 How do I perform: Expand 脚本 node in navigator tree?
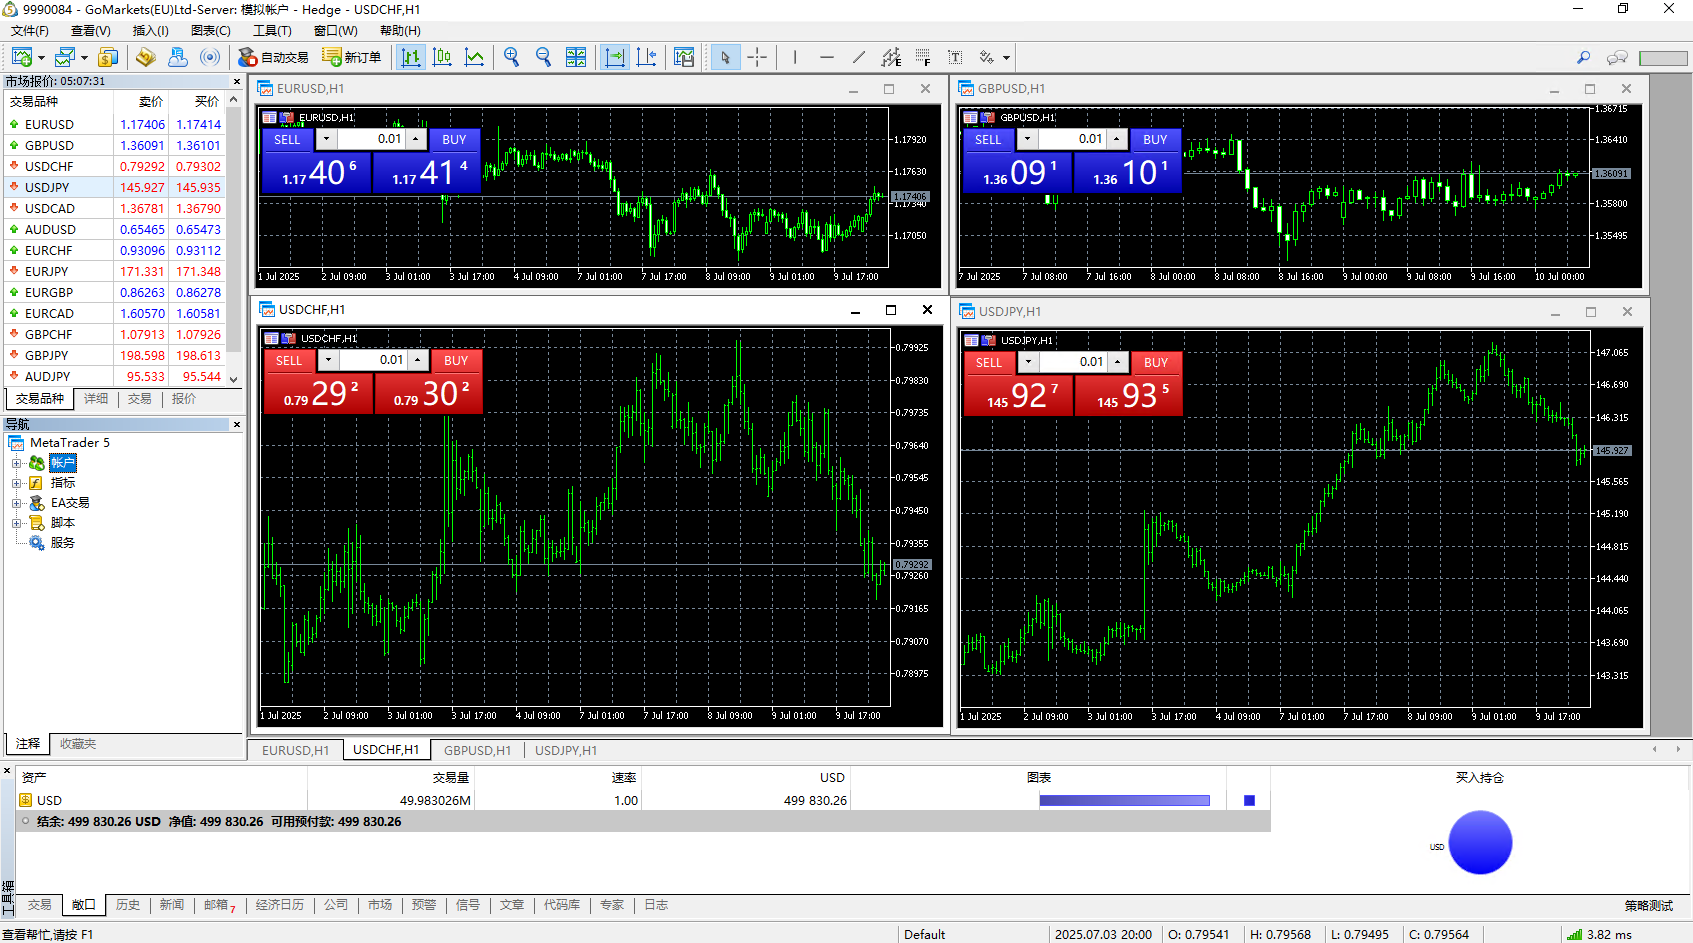[16, 523]
